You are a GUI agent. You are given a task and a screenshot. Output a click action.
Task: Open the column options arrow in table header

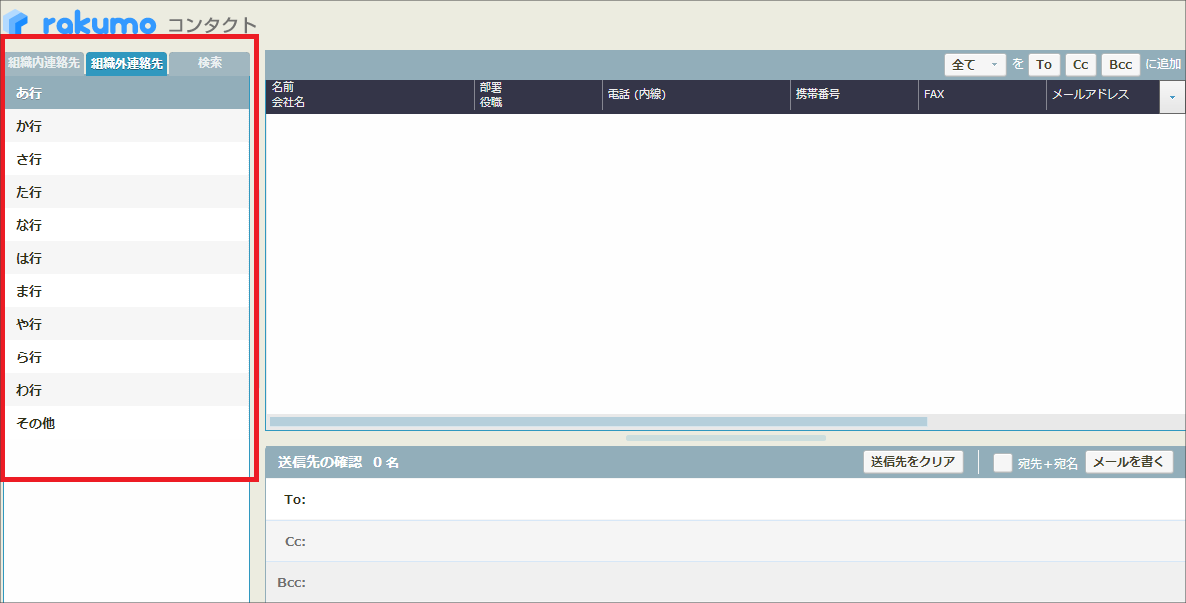click(x=1172, y=97)
